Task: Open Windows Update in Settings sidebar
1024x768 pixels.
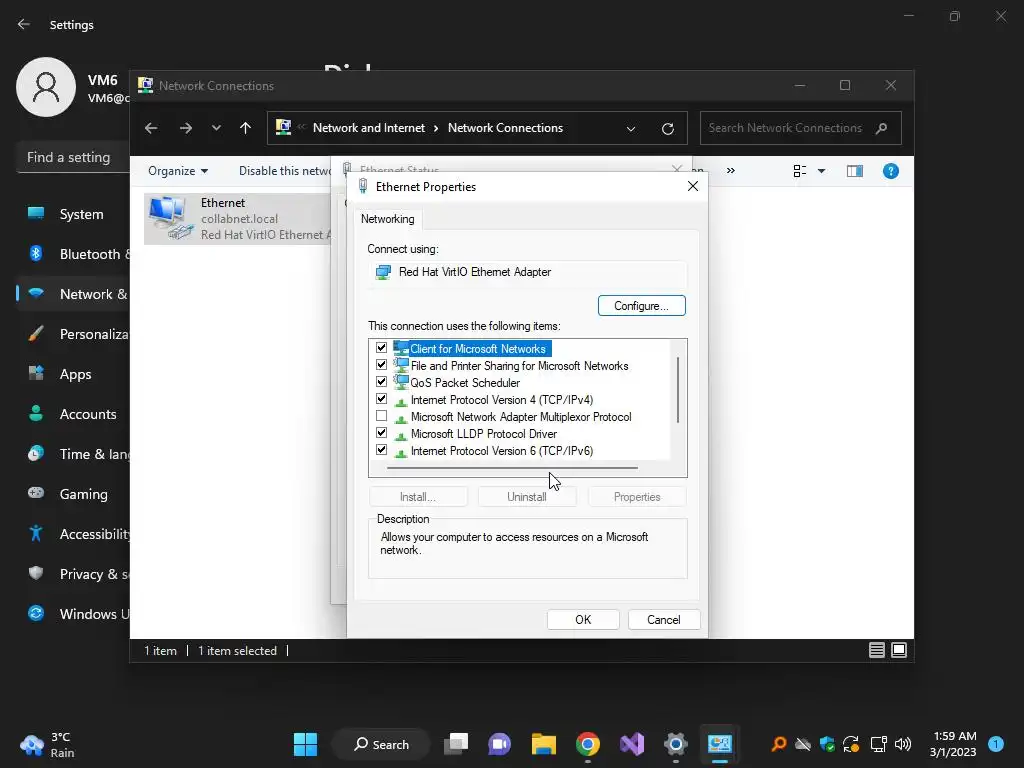Action: coord(74,614)
